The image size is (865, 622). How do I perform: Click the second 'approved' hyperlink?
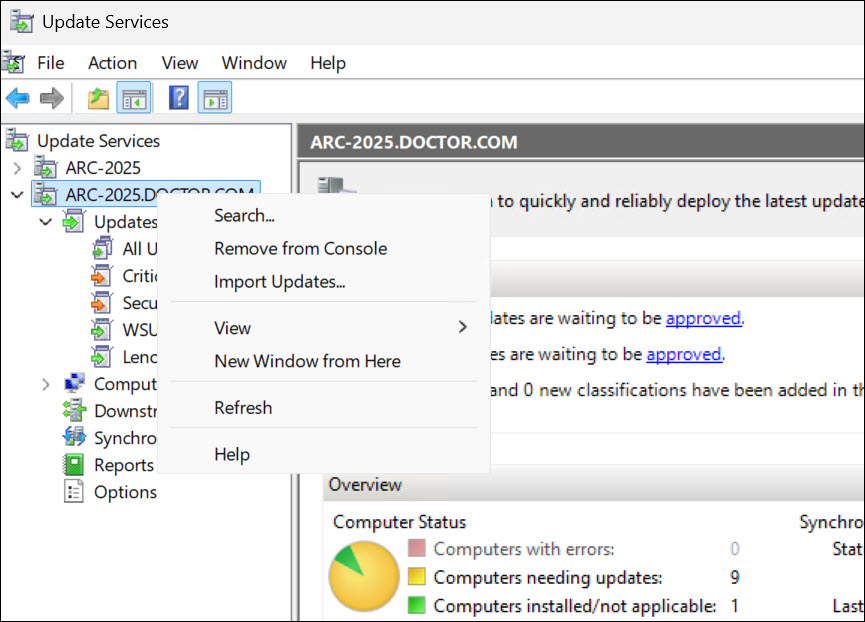(x=683, y=354)
